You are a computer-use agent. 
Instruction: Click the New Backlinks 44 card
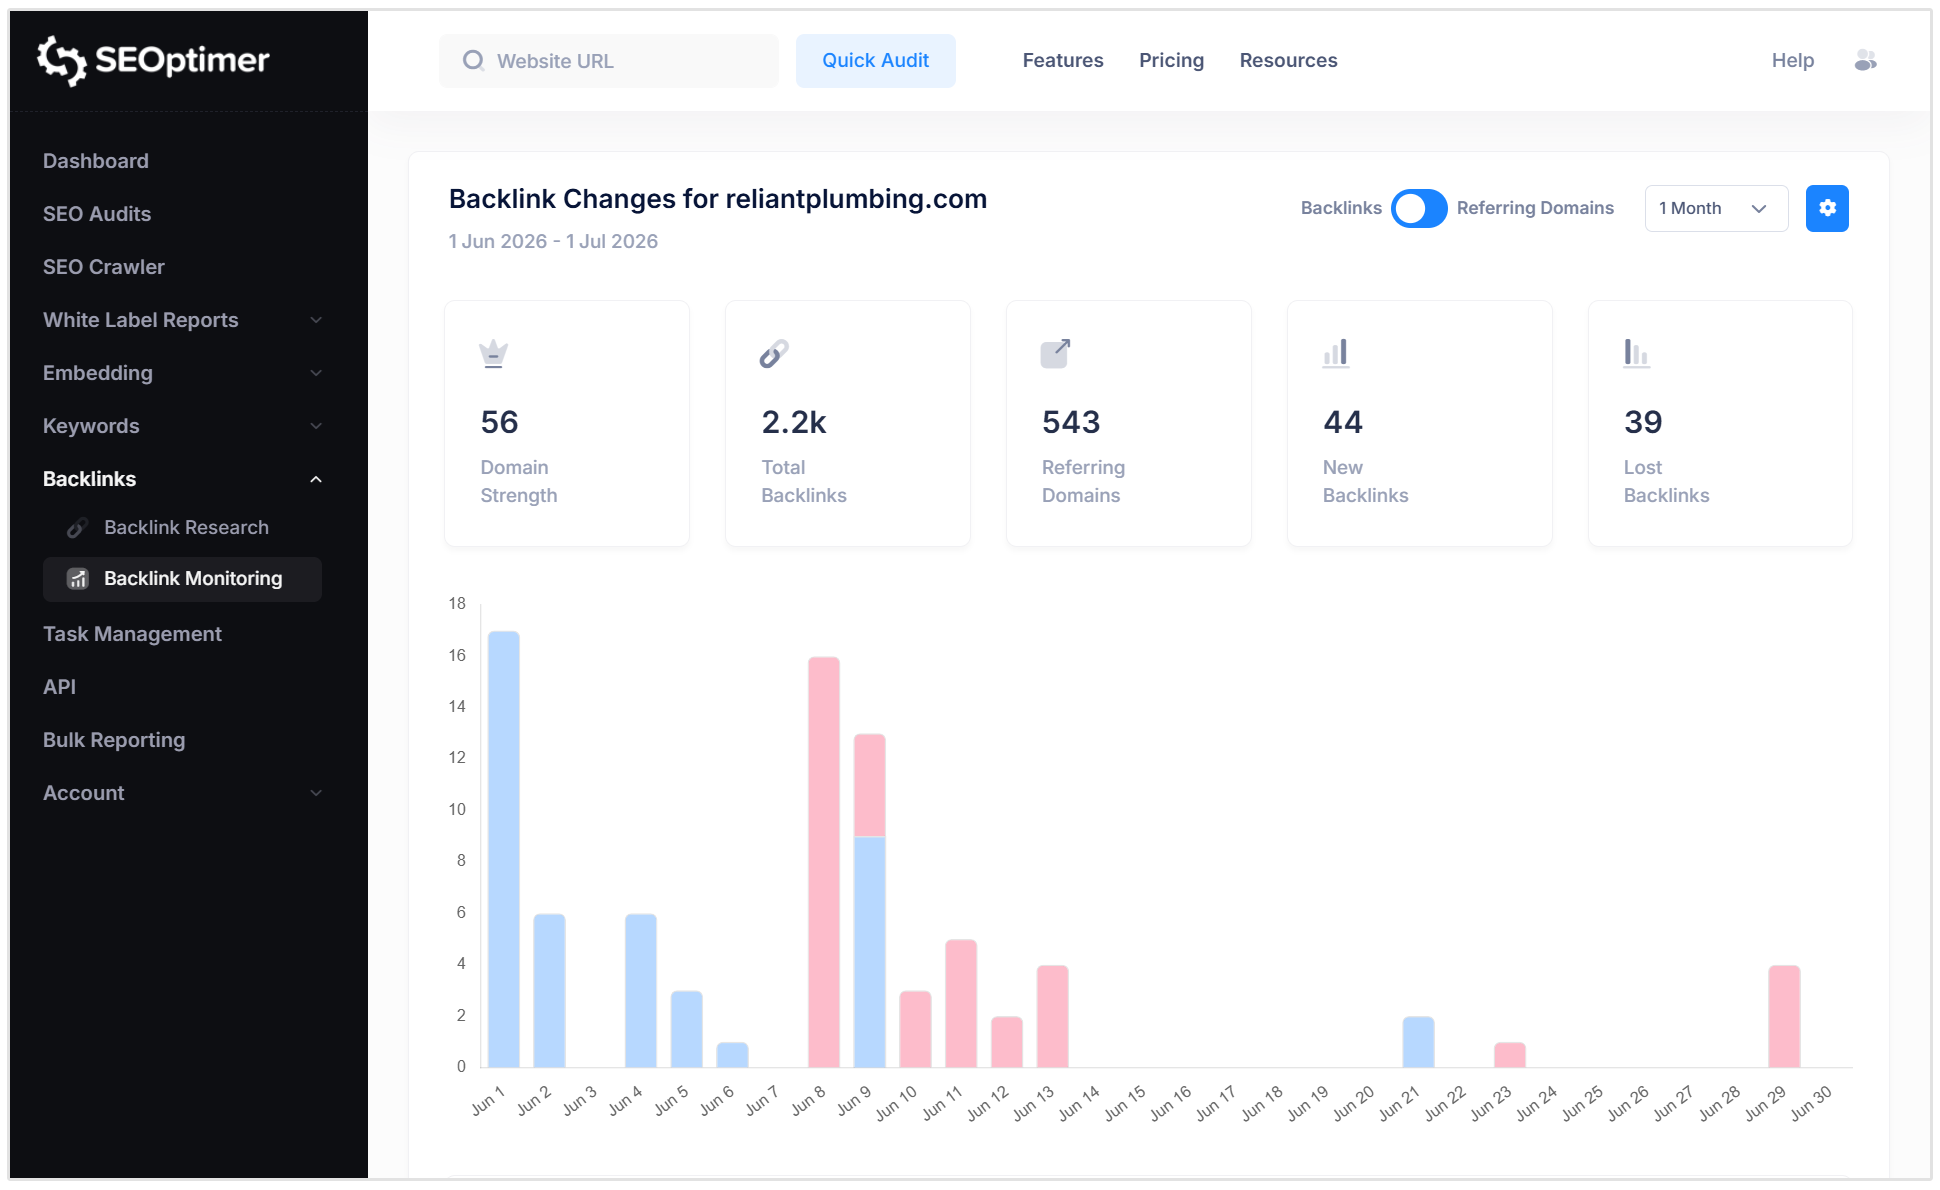[1420, 423]
